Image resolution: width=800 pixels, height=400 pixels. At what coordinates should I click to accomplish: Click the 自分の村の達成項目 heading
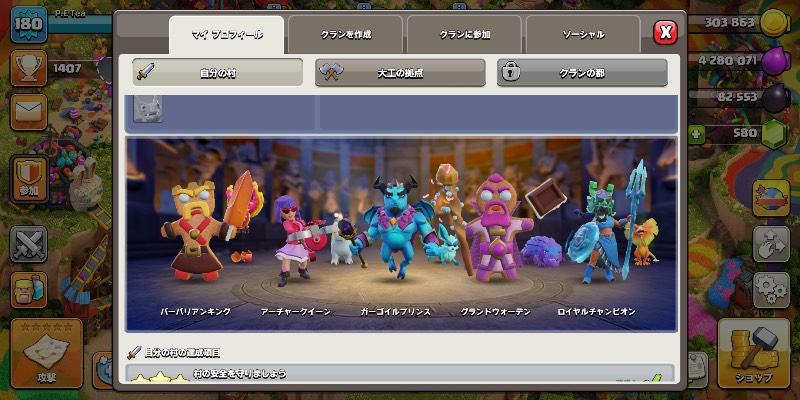coord(182,353)
